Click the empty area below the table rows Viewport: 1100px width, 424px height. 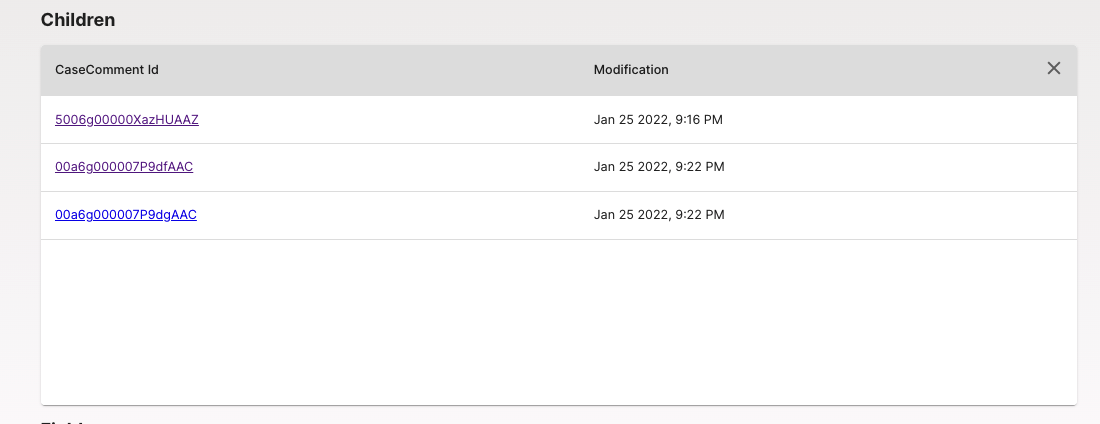tap(558, 322)
